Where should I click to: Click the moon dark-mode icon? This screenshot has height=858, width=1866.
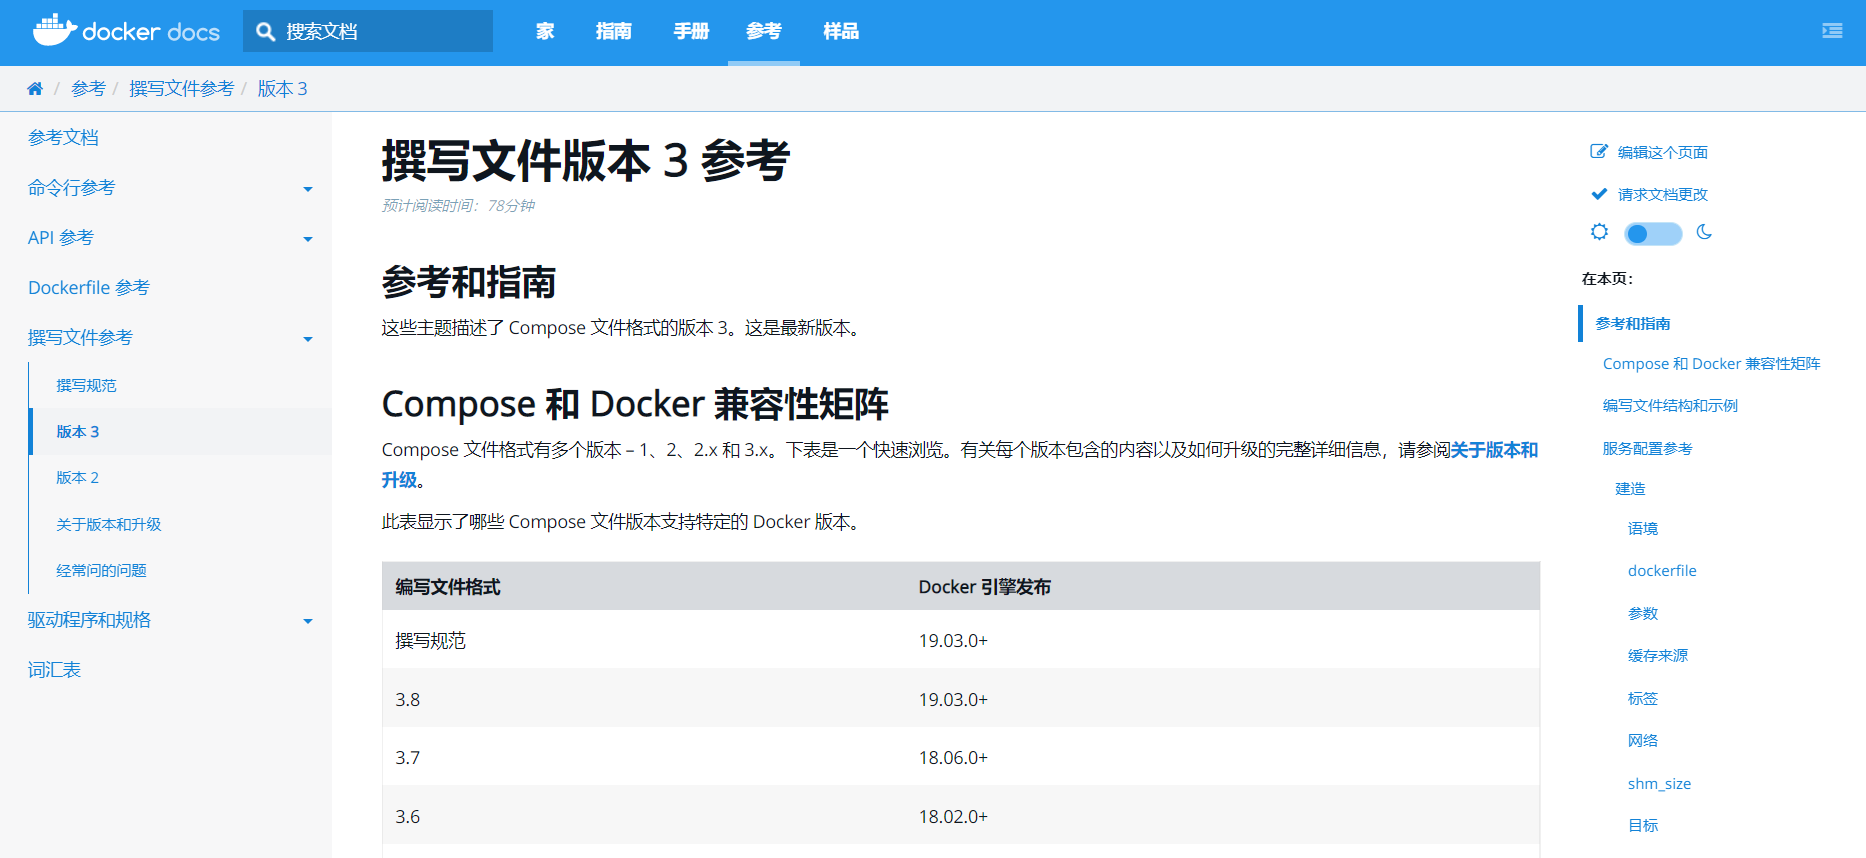point(1704,232)
